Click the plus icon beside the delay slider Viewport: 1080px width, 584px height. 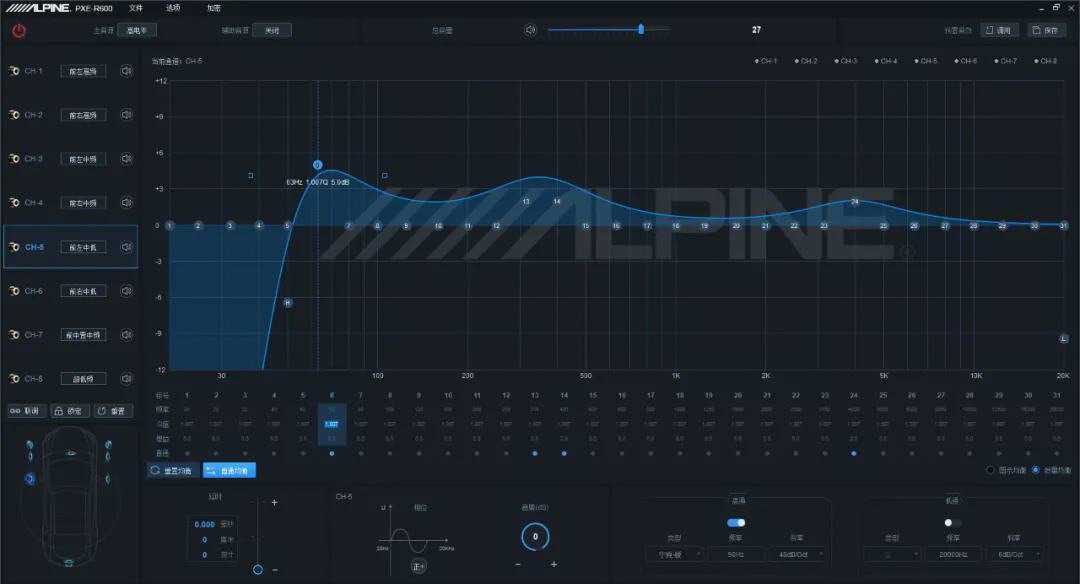point(274,503)
